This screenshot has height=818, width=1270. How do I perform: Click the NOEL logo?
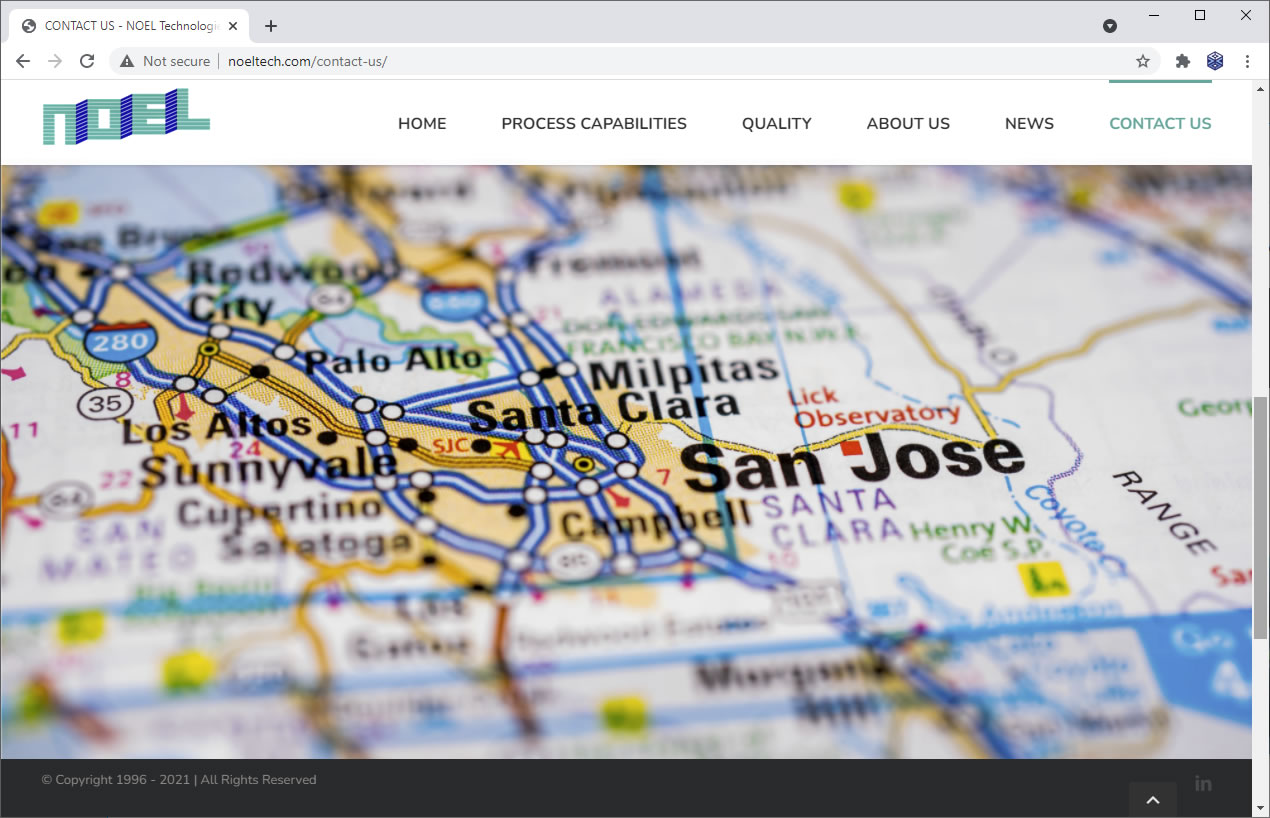[x=126, y=117]
